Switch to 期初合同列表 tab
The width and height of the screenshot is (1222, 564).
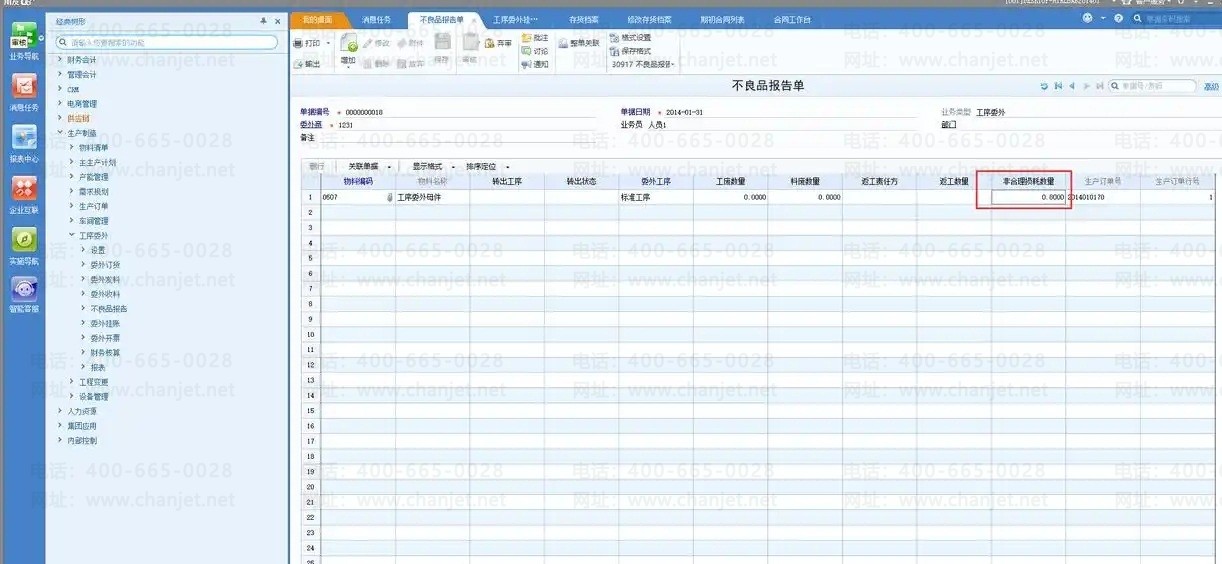click(722, 19)
